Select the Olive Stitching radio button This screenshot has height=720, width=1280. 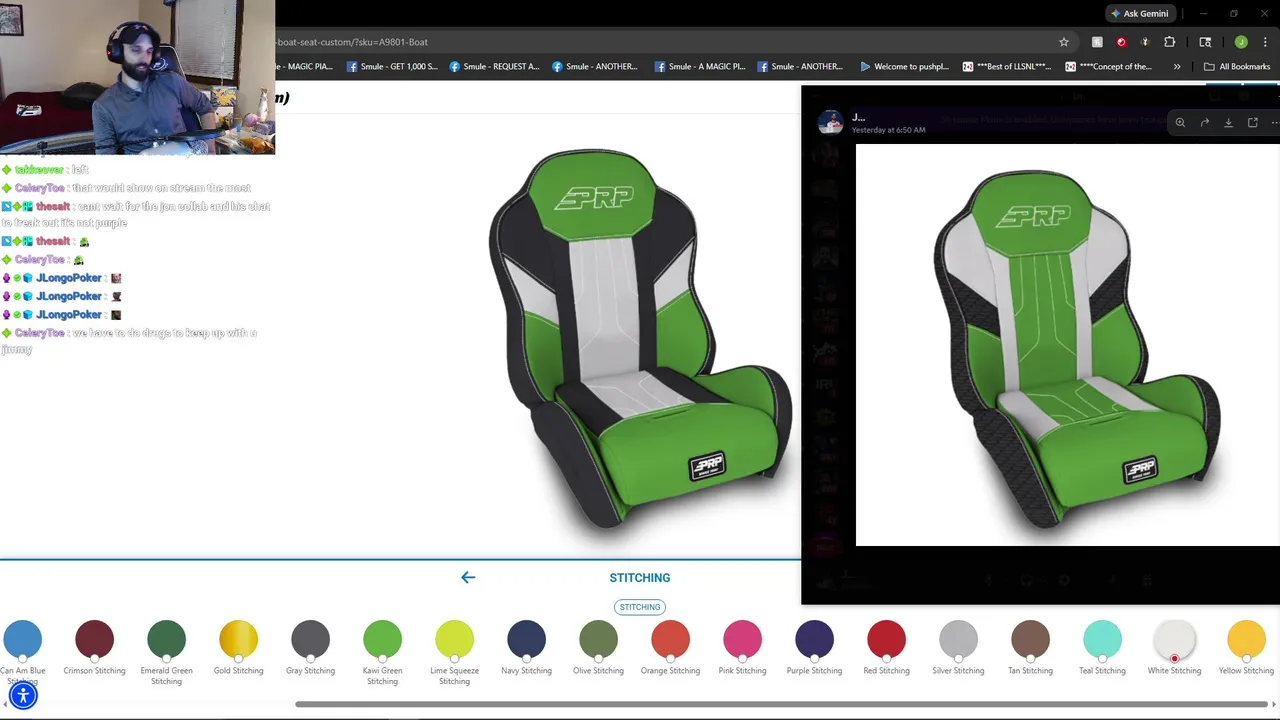pyautogui.click(x=598, y=658)
